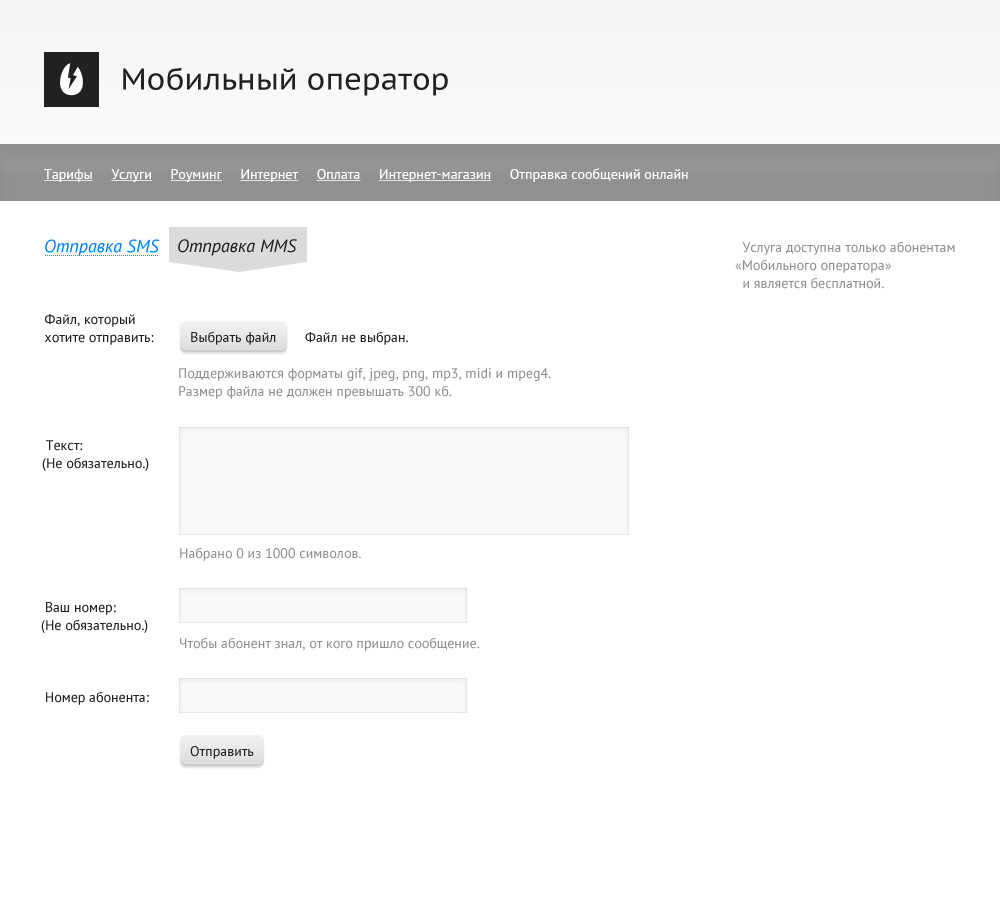Screen dimensions: 1000x900
Task: Open the Тарифы menu item
Action: (x=68, y=174)
